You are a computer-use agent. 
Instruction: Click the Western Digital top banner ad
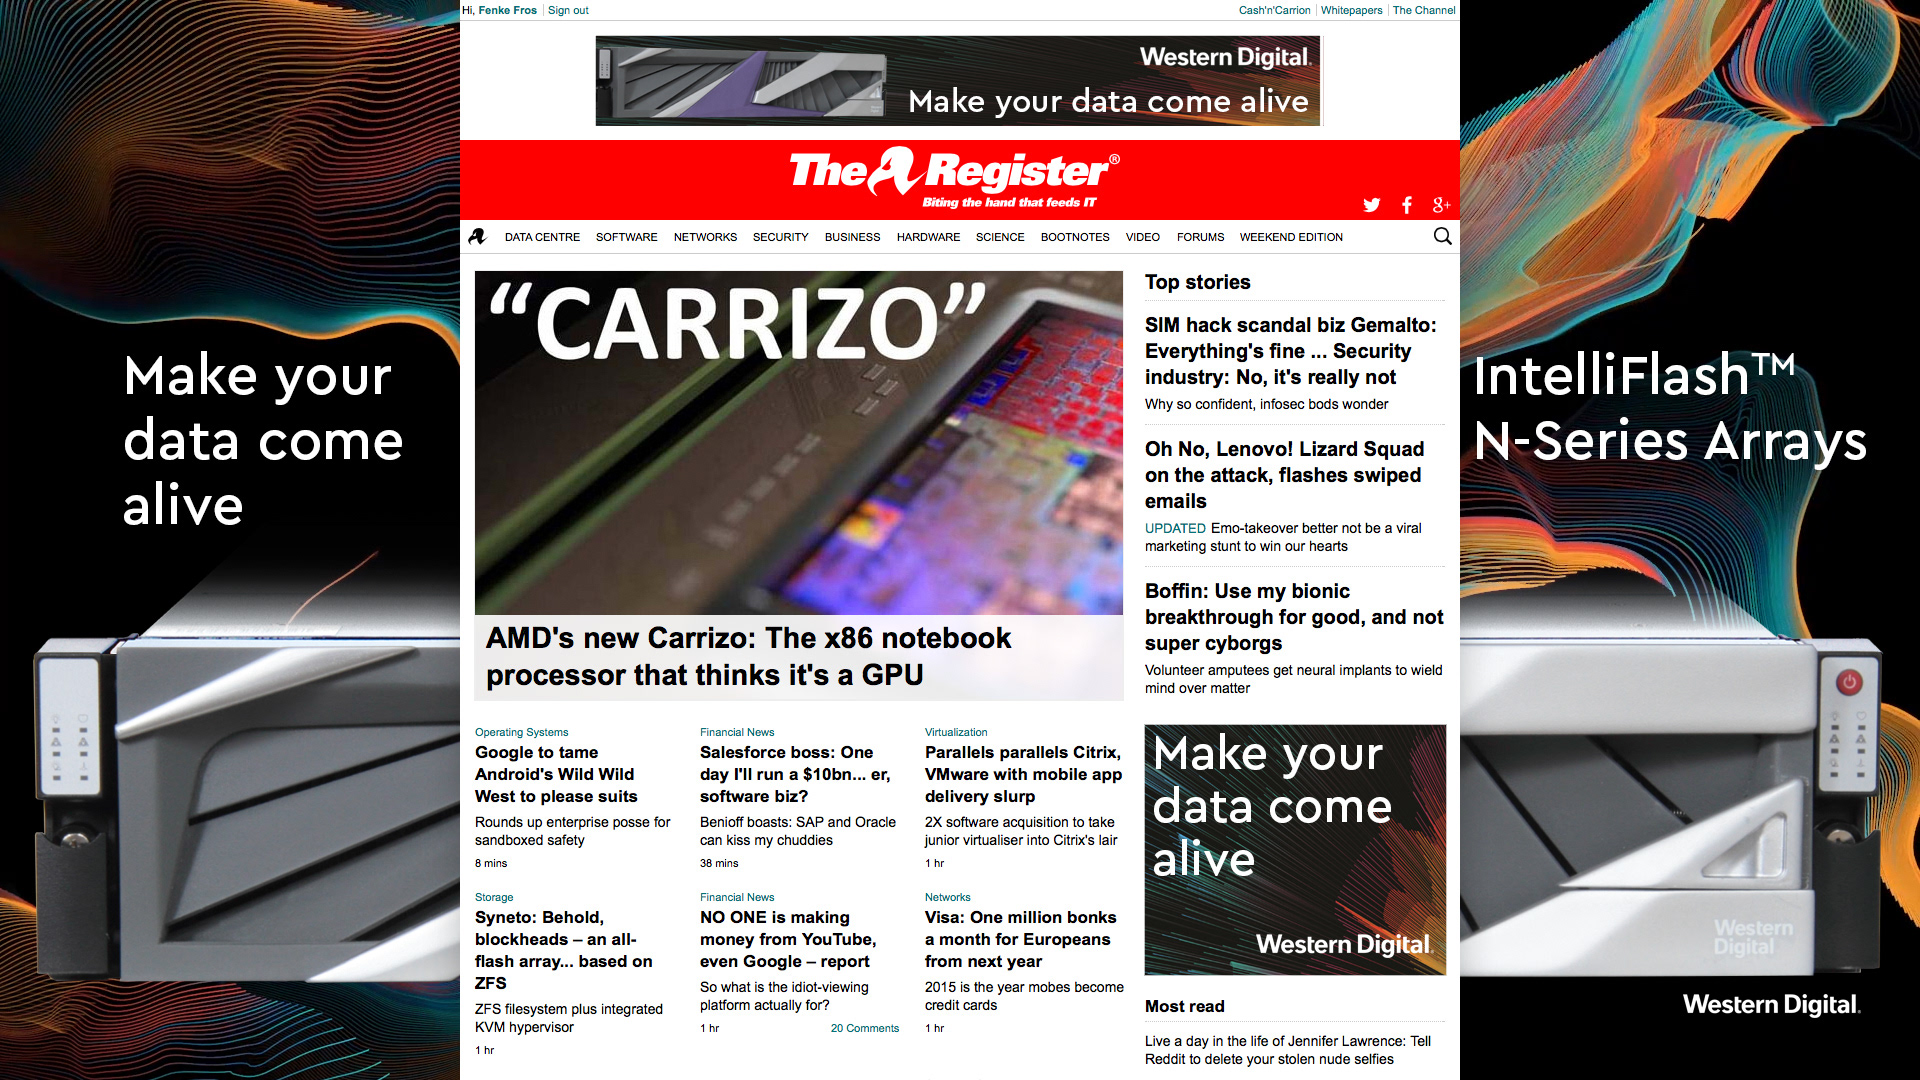[x=958, y=81]
